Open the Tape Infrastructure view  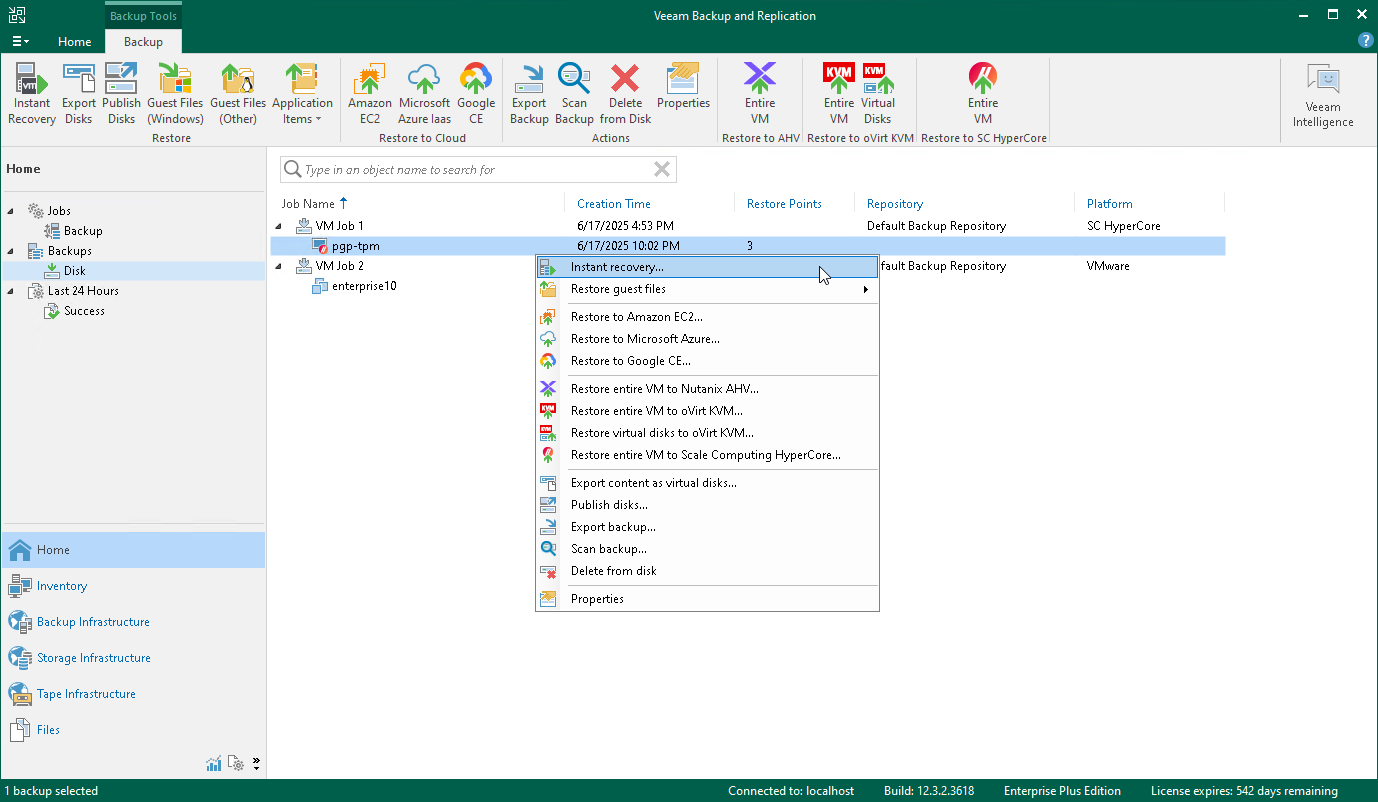click(133, 694)
